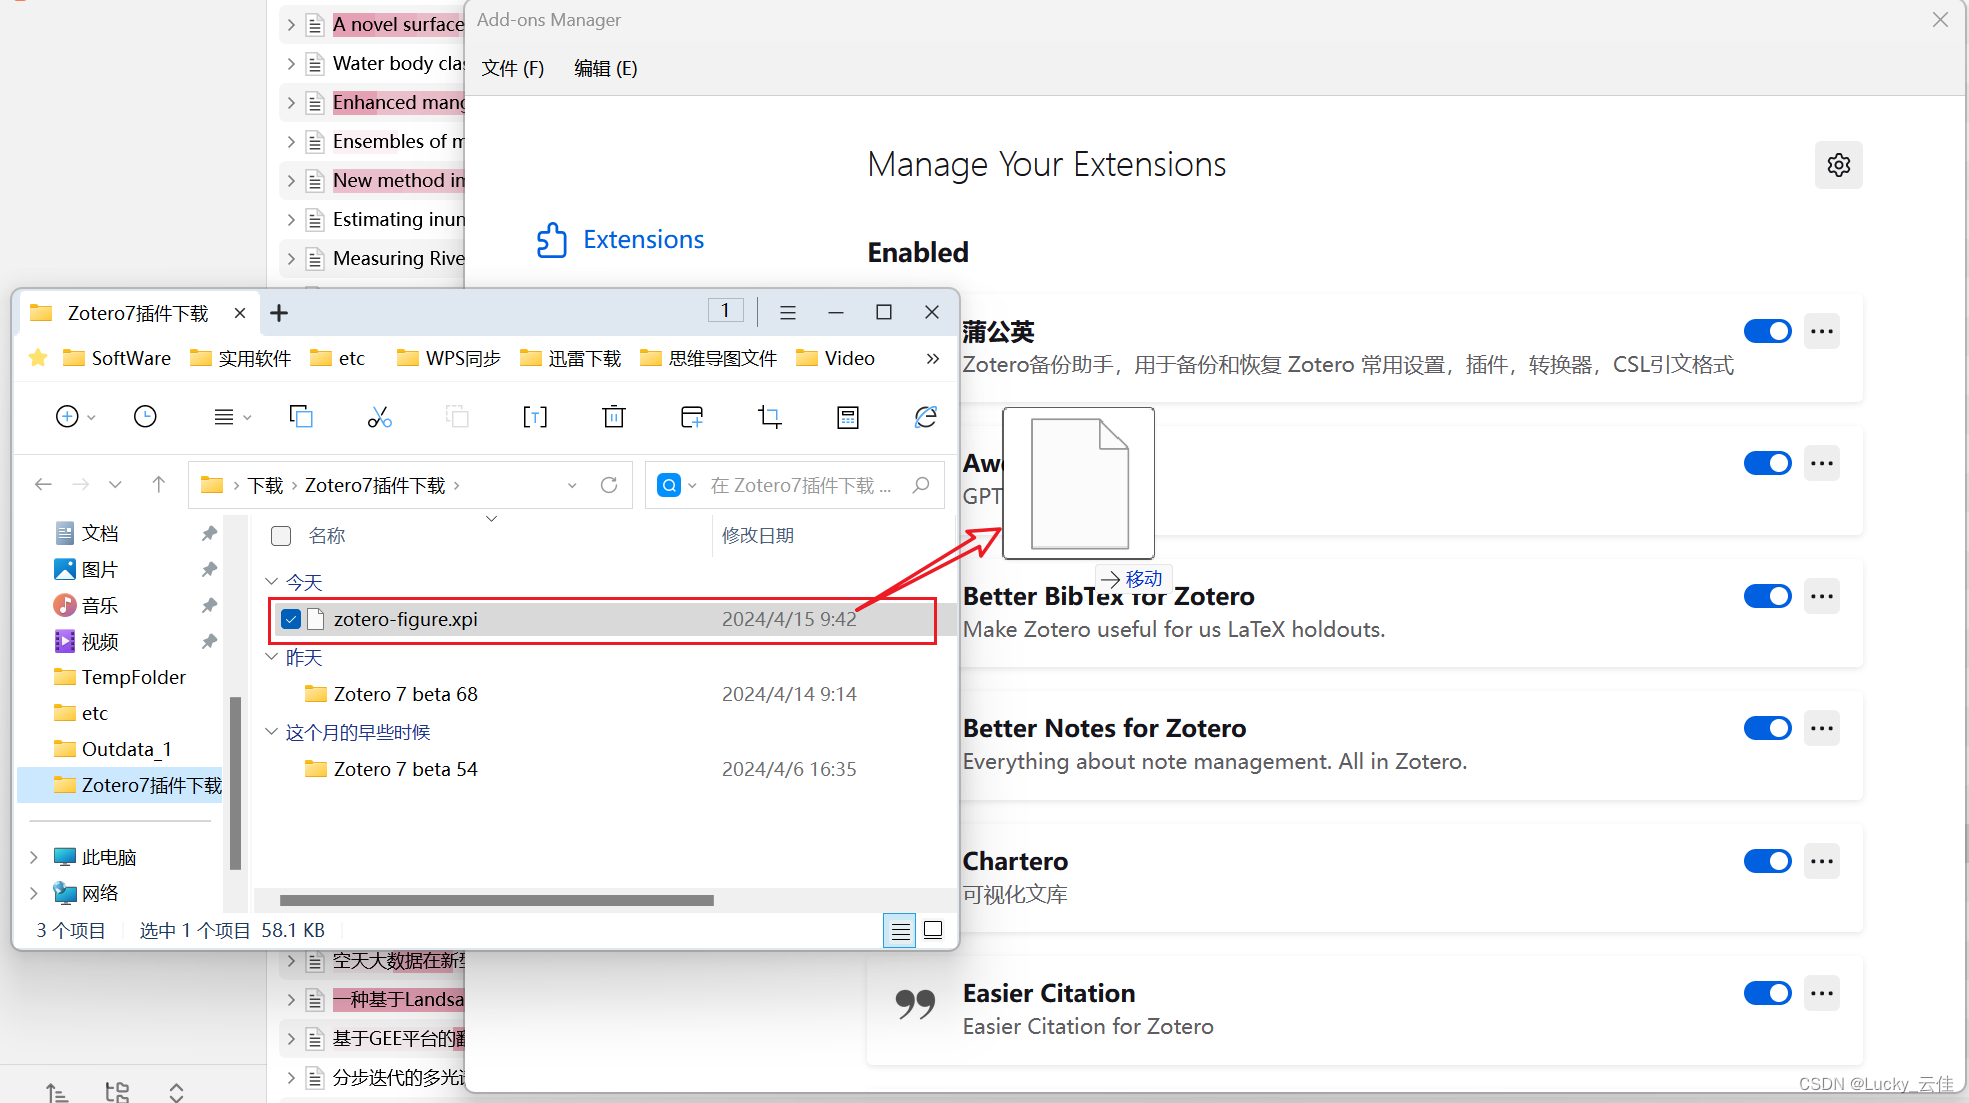Viewport: 1969px width, 1103px height.
Task: Click the new item plus icon in file manager toolbar
Action: tap(67, 417)
